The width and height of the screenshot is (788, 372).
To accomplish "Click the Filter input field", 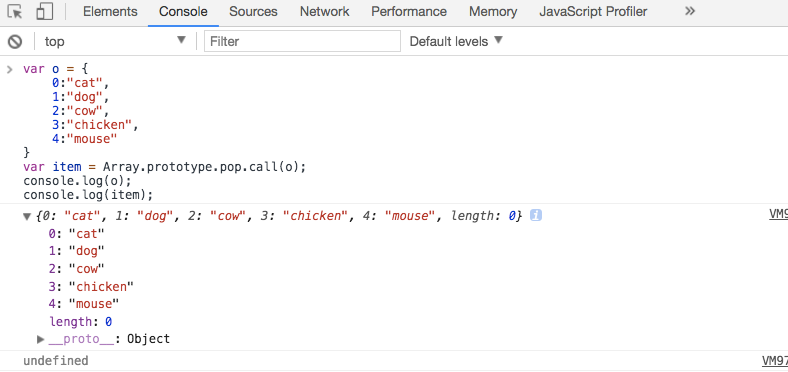I will [302, 41].
